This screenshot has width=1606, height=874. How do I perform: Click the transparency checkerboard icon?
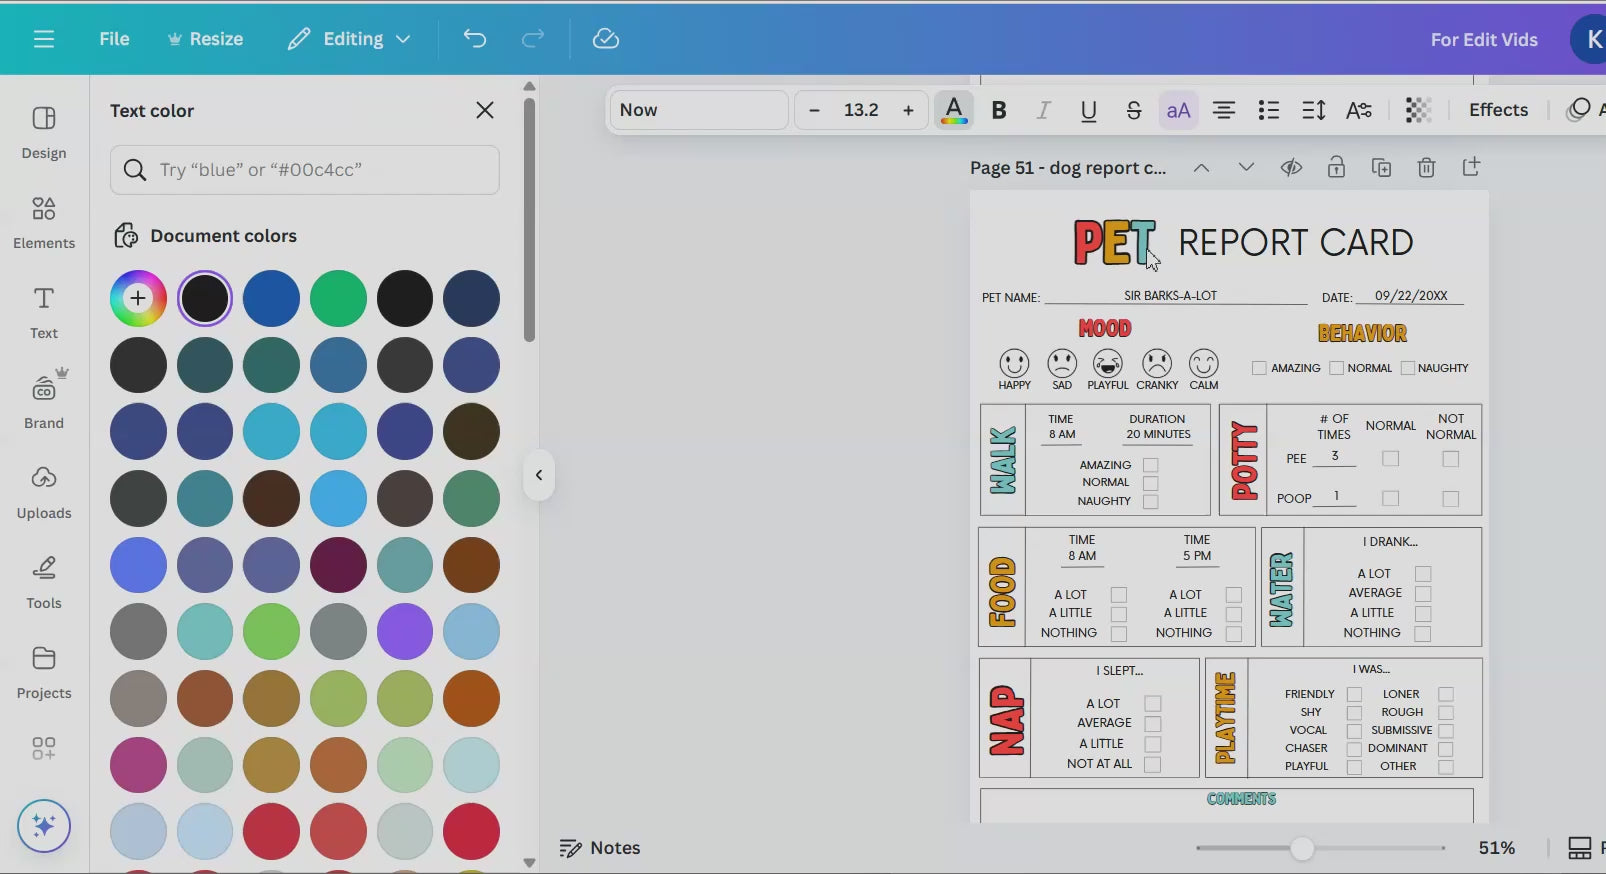(1417, 110)
